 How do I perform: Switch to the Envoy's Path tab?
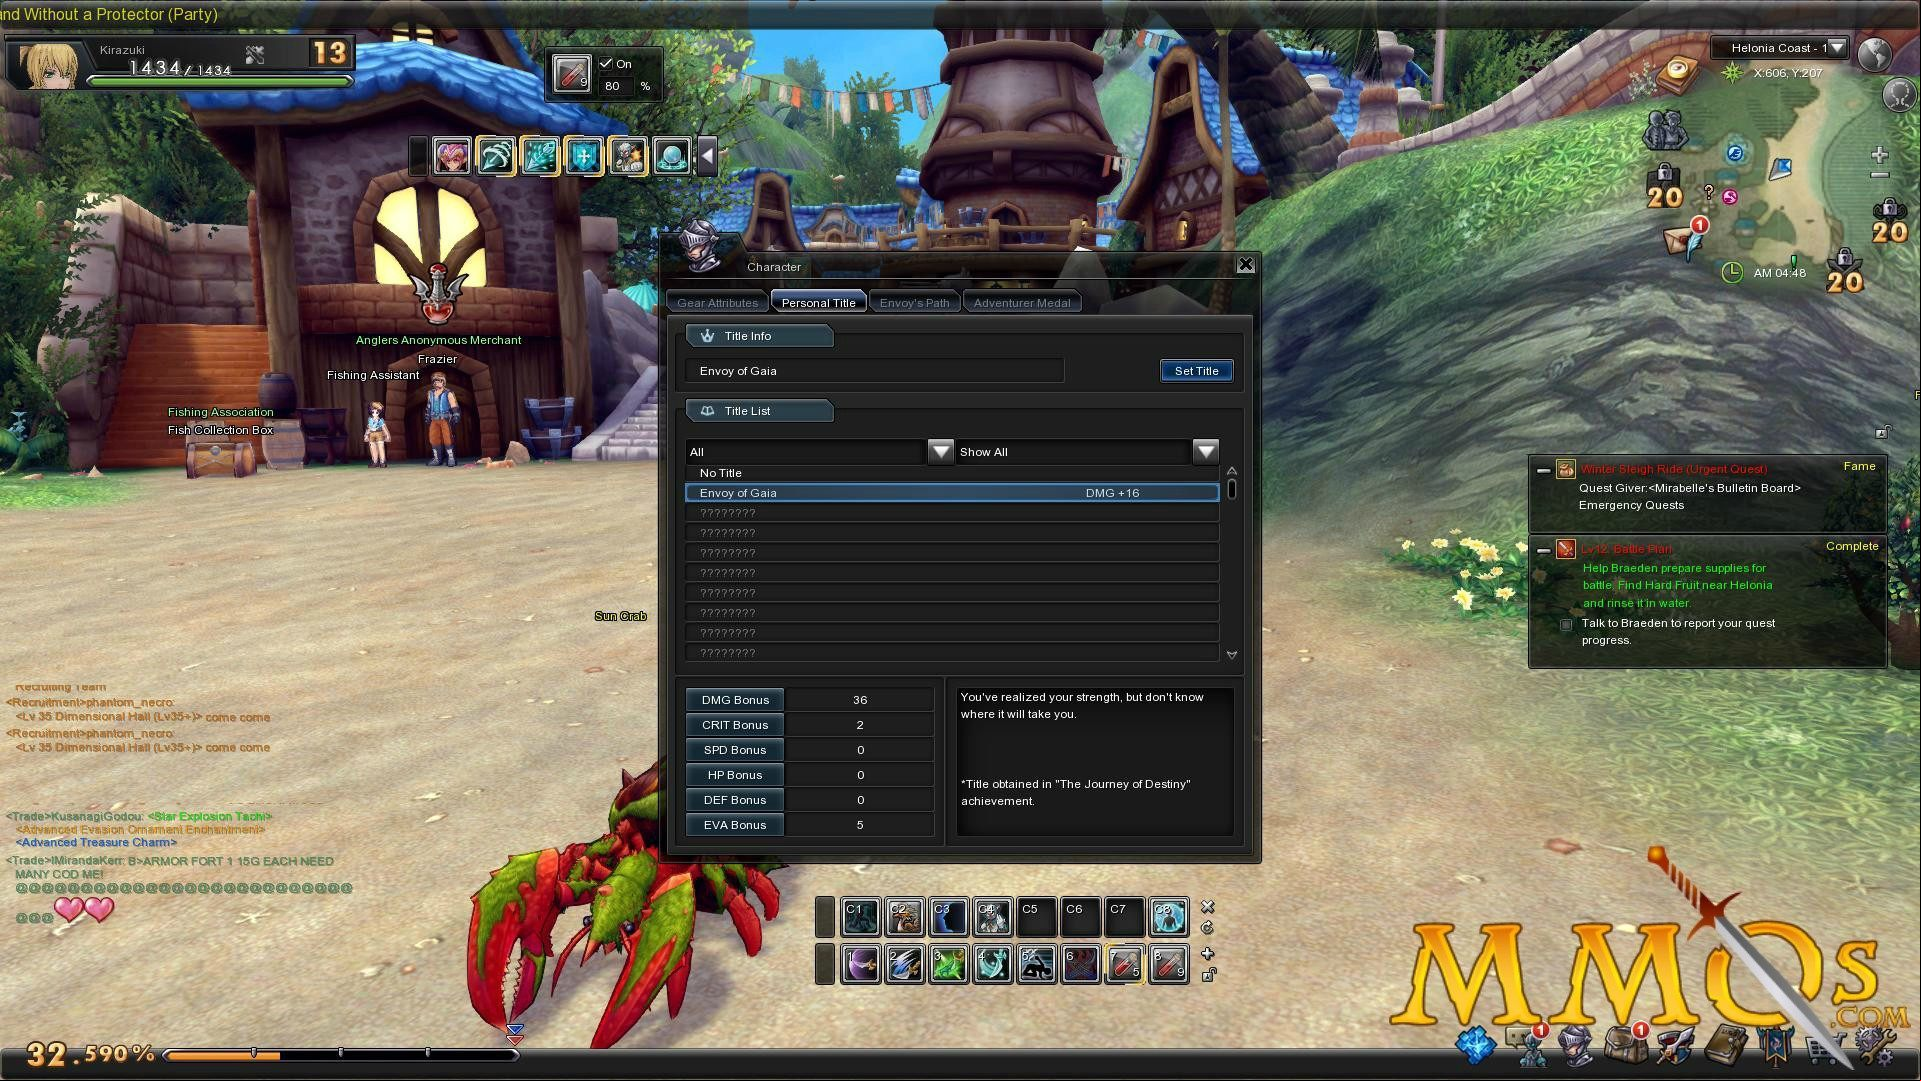(x=914, y=303)
